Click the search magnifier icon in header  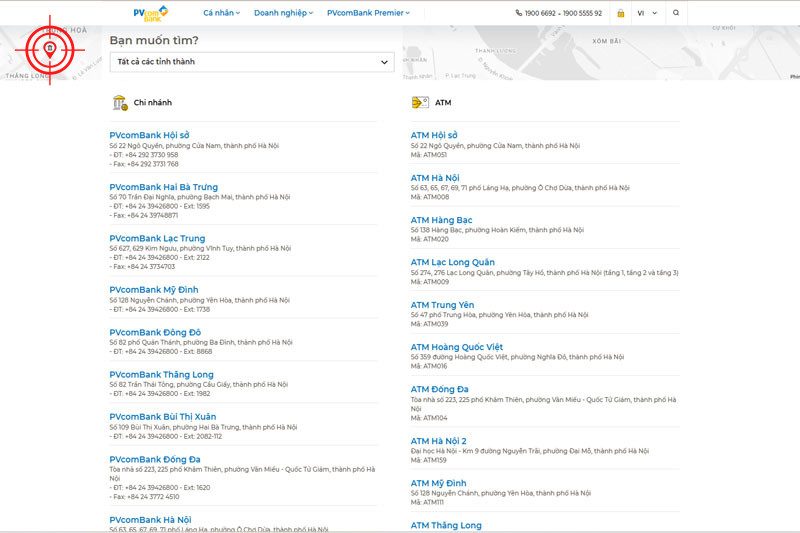tap(676, 13)
